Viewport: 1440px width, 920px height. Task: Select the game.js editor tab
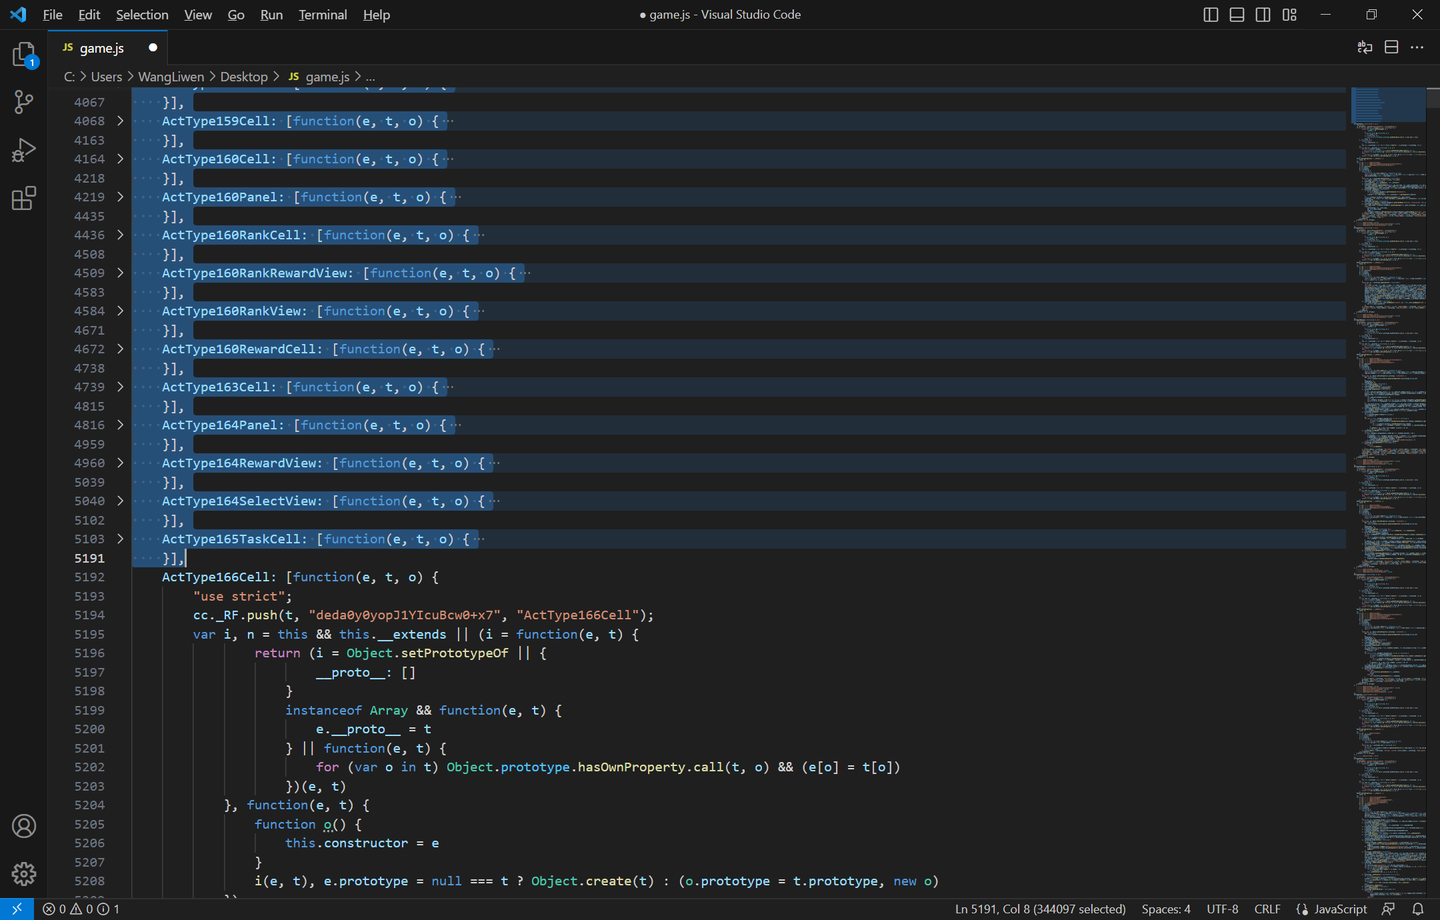point(101,48)
